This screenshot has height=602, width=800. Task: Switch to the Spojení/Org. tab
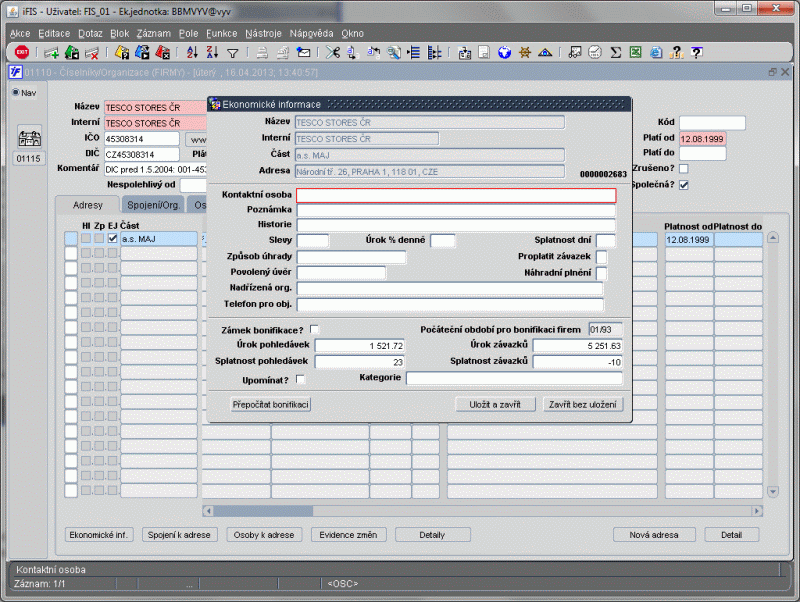pos(154,205)
